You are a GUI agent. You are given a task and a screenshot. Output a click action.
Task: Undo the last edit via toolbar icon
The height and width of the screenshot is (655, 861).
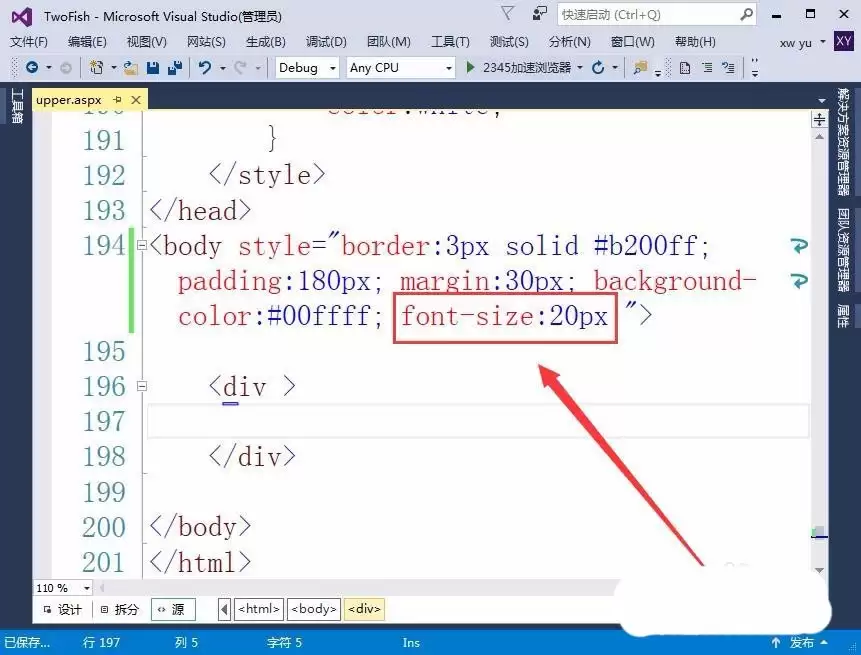pyautogui.click(x=207, y=67)
